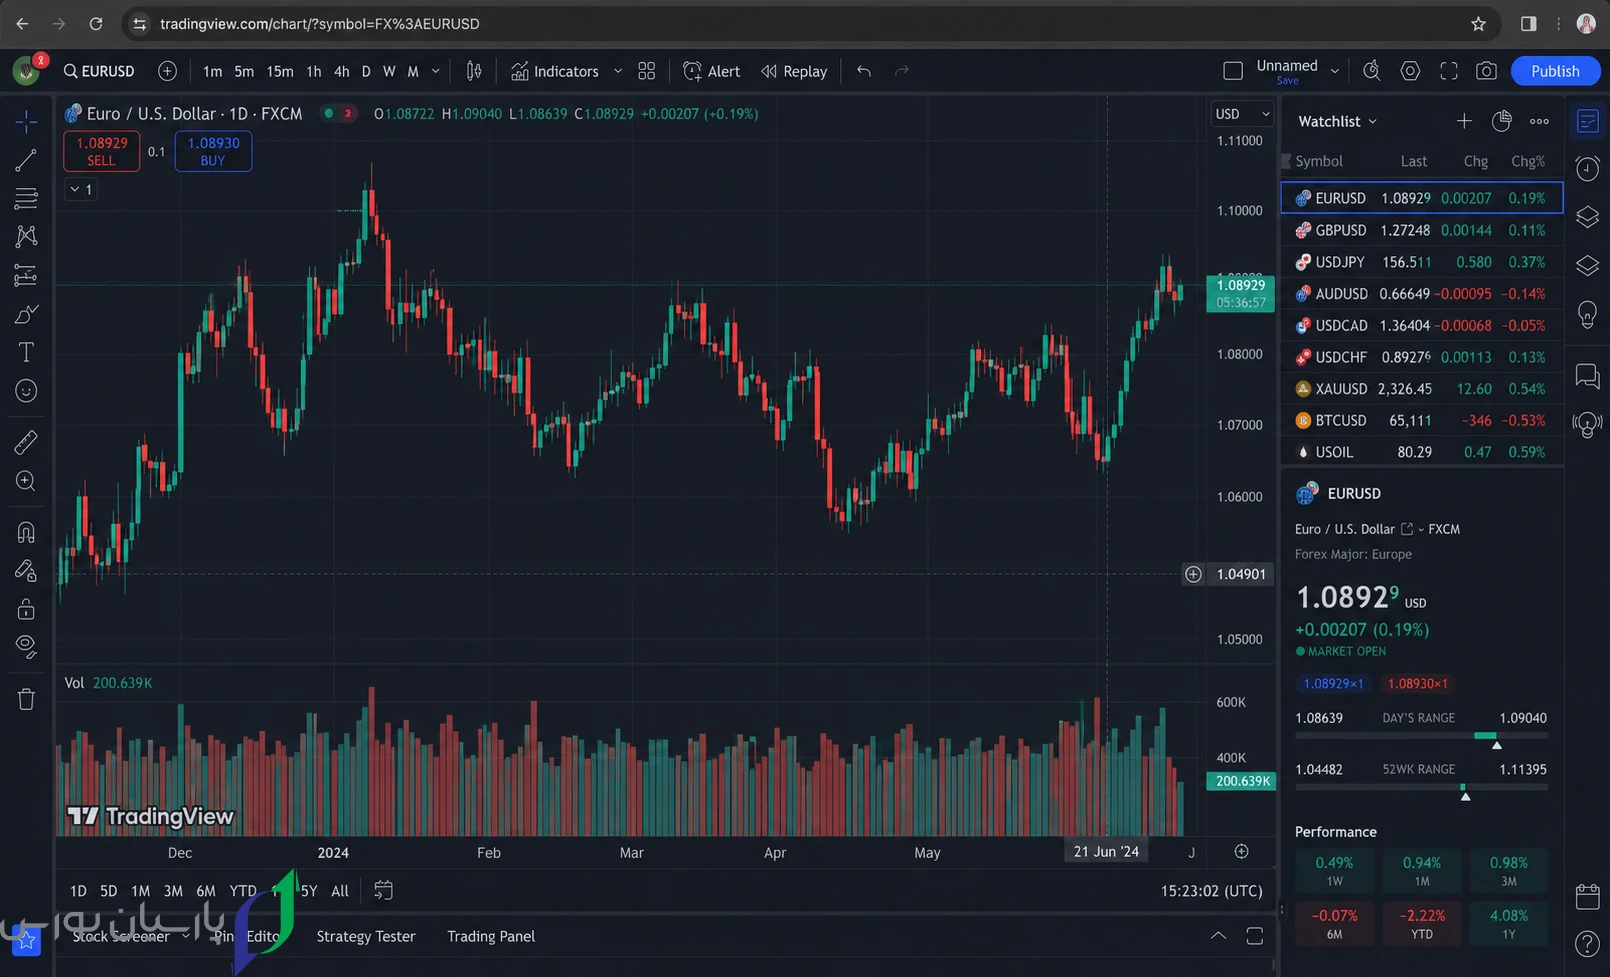1610x977 pixels.
Task: Select the All date range
Action: (340, 890)
